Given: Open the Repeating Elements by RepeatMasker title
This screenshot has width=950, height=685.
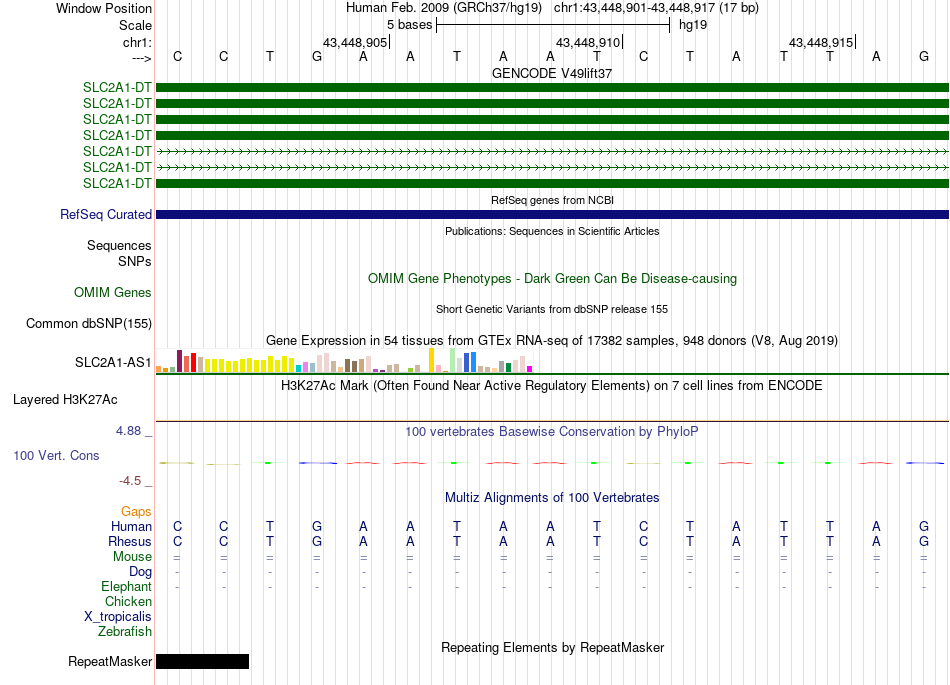Looking at the screenshot, I should (x=552, y=647).
